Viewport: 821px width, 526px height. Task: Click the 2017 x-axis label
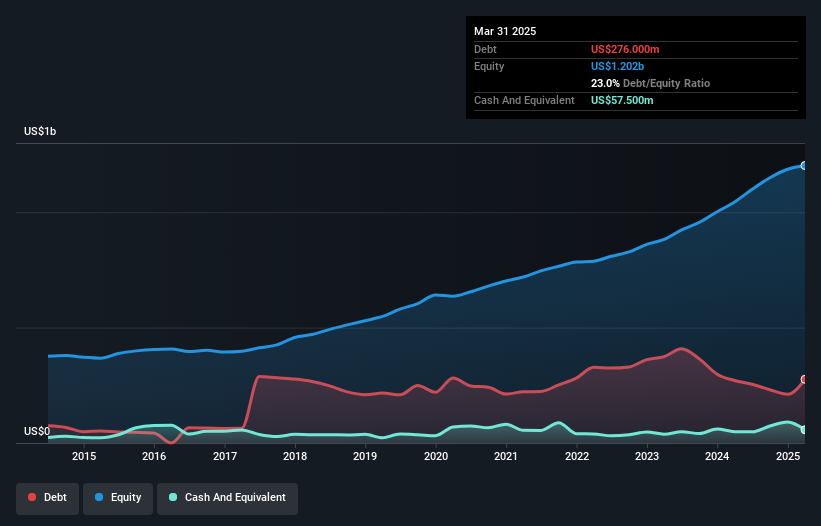pyautogui.click(x=225, y=456)
